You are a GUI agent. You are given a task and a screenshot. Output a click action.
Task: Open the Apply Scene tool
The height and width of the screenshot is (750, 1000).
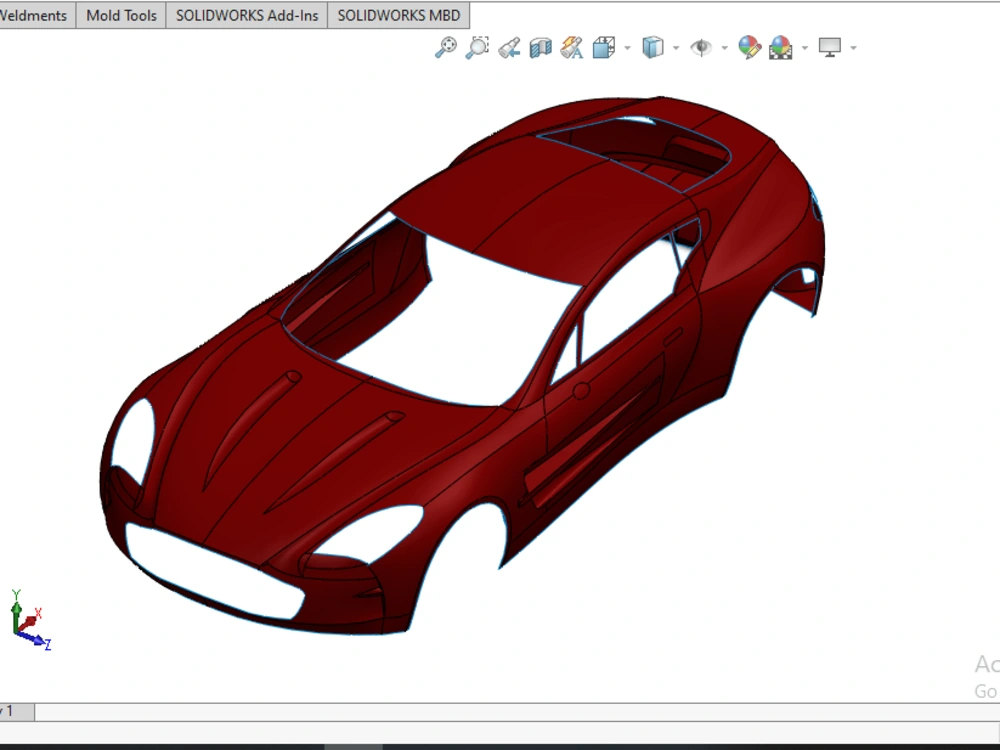tap(780, 46)
